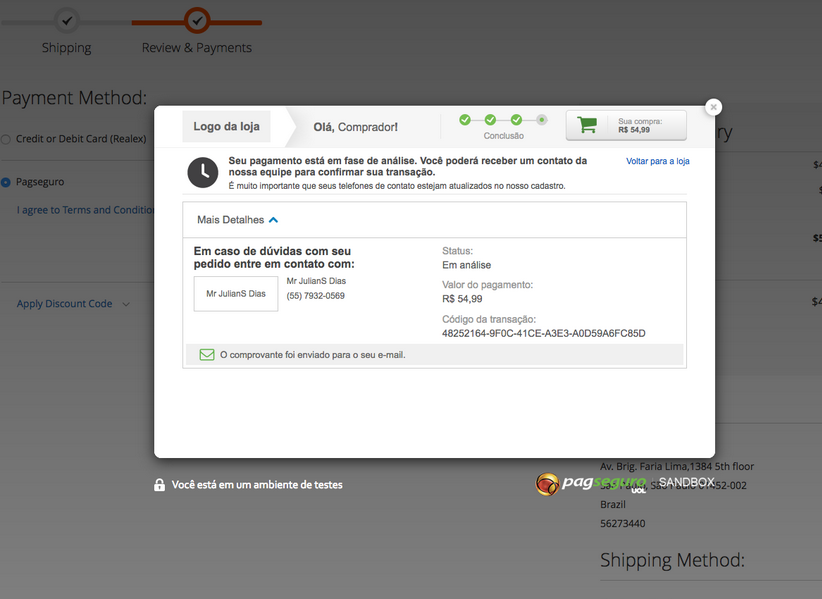
Task: Click the Review & Payments step label
Action: click(x=197, y=48)
